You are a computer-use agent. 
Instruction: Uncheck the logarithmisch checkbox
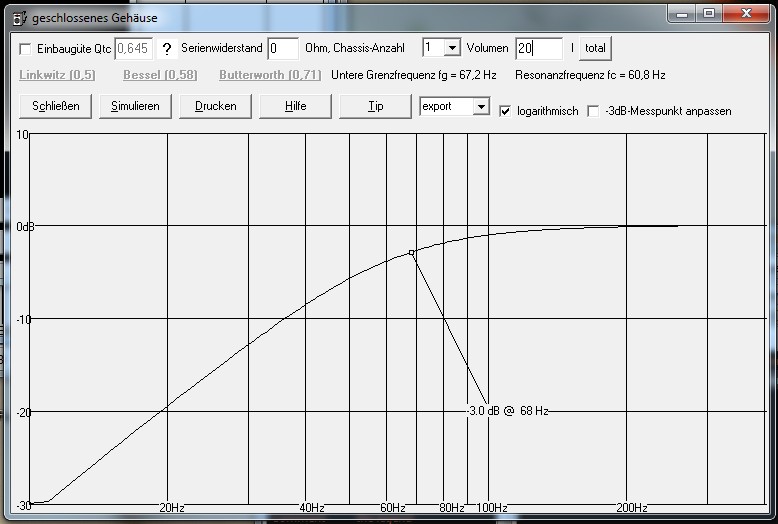(506, 111)
